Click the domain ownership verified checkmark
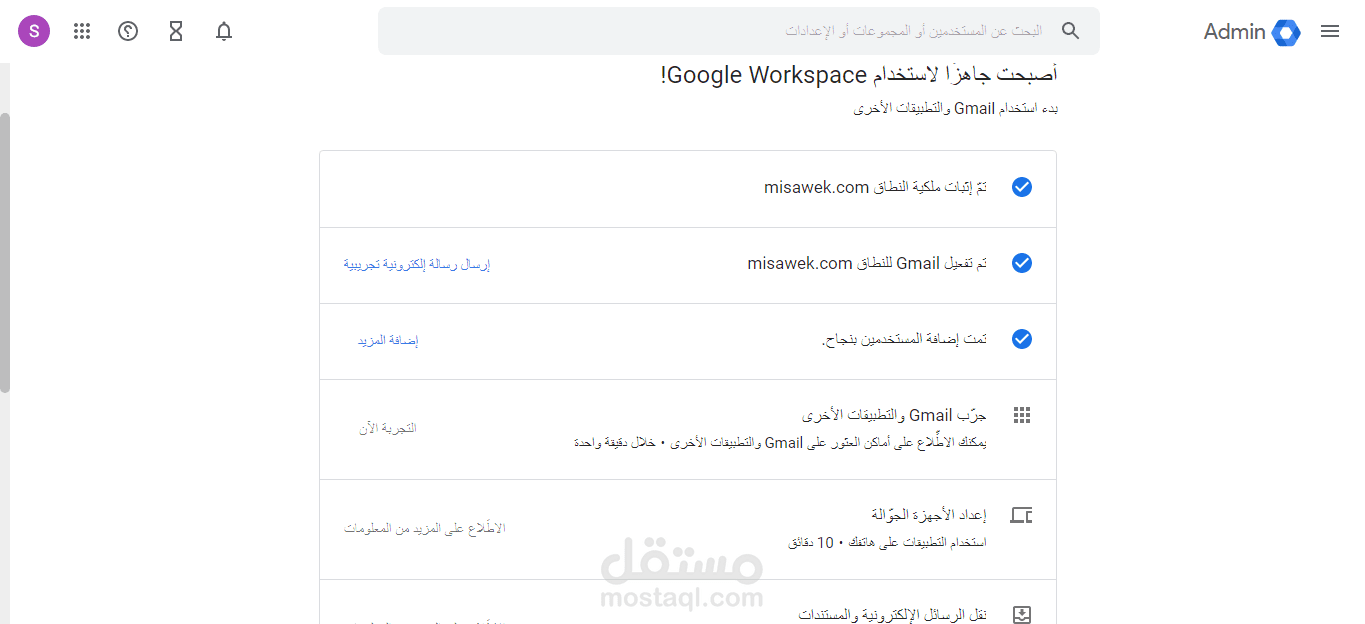 [1022, 187]
